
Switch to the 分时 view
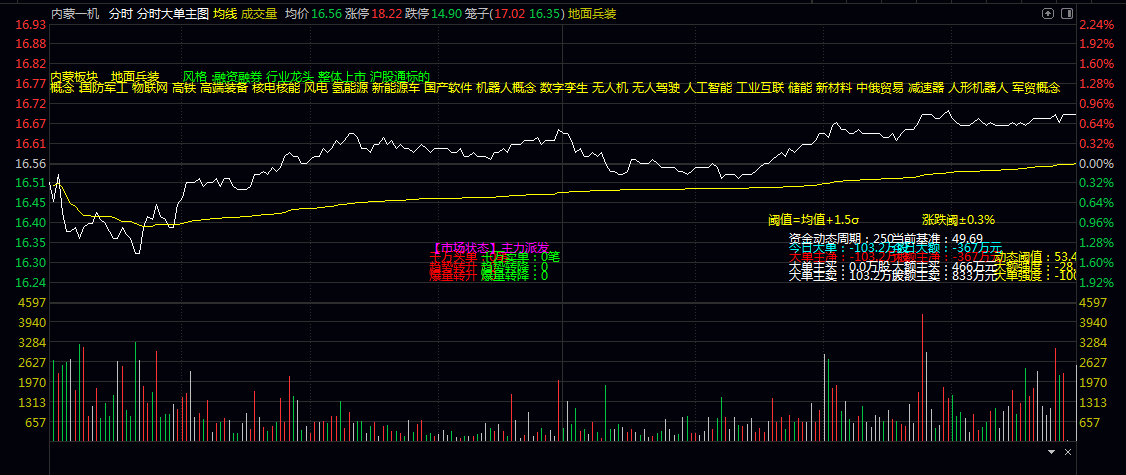(x=120, y=14)
